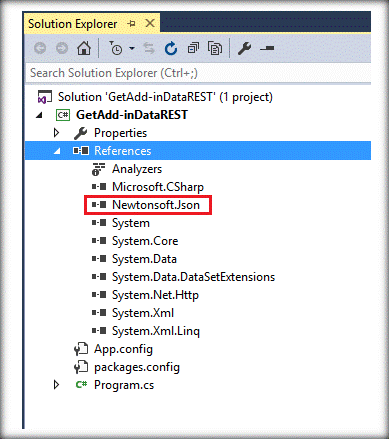
Task: Toggle the auto-hide pin icon
Action: [132, 24]
